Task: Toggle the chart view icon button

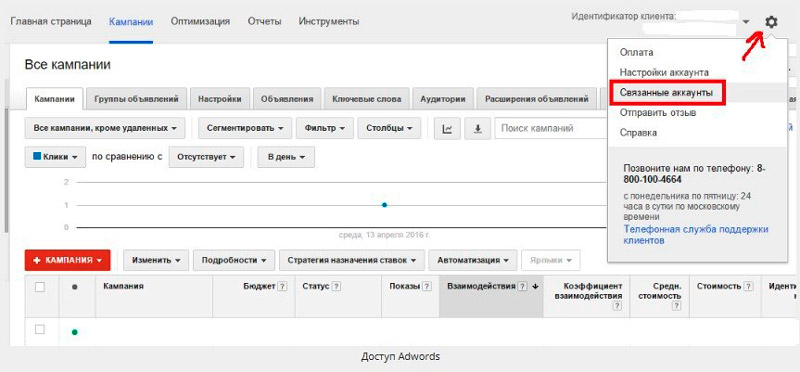Action: point(447,129)
